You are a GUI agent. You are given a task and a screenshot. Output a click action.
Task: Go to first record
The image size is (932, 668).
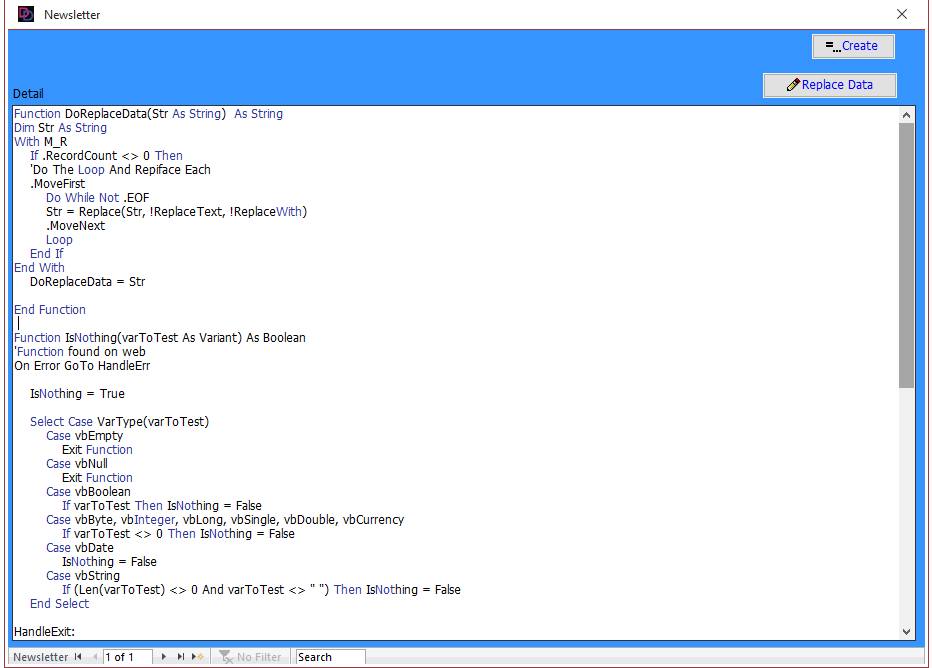pos(78,657)
